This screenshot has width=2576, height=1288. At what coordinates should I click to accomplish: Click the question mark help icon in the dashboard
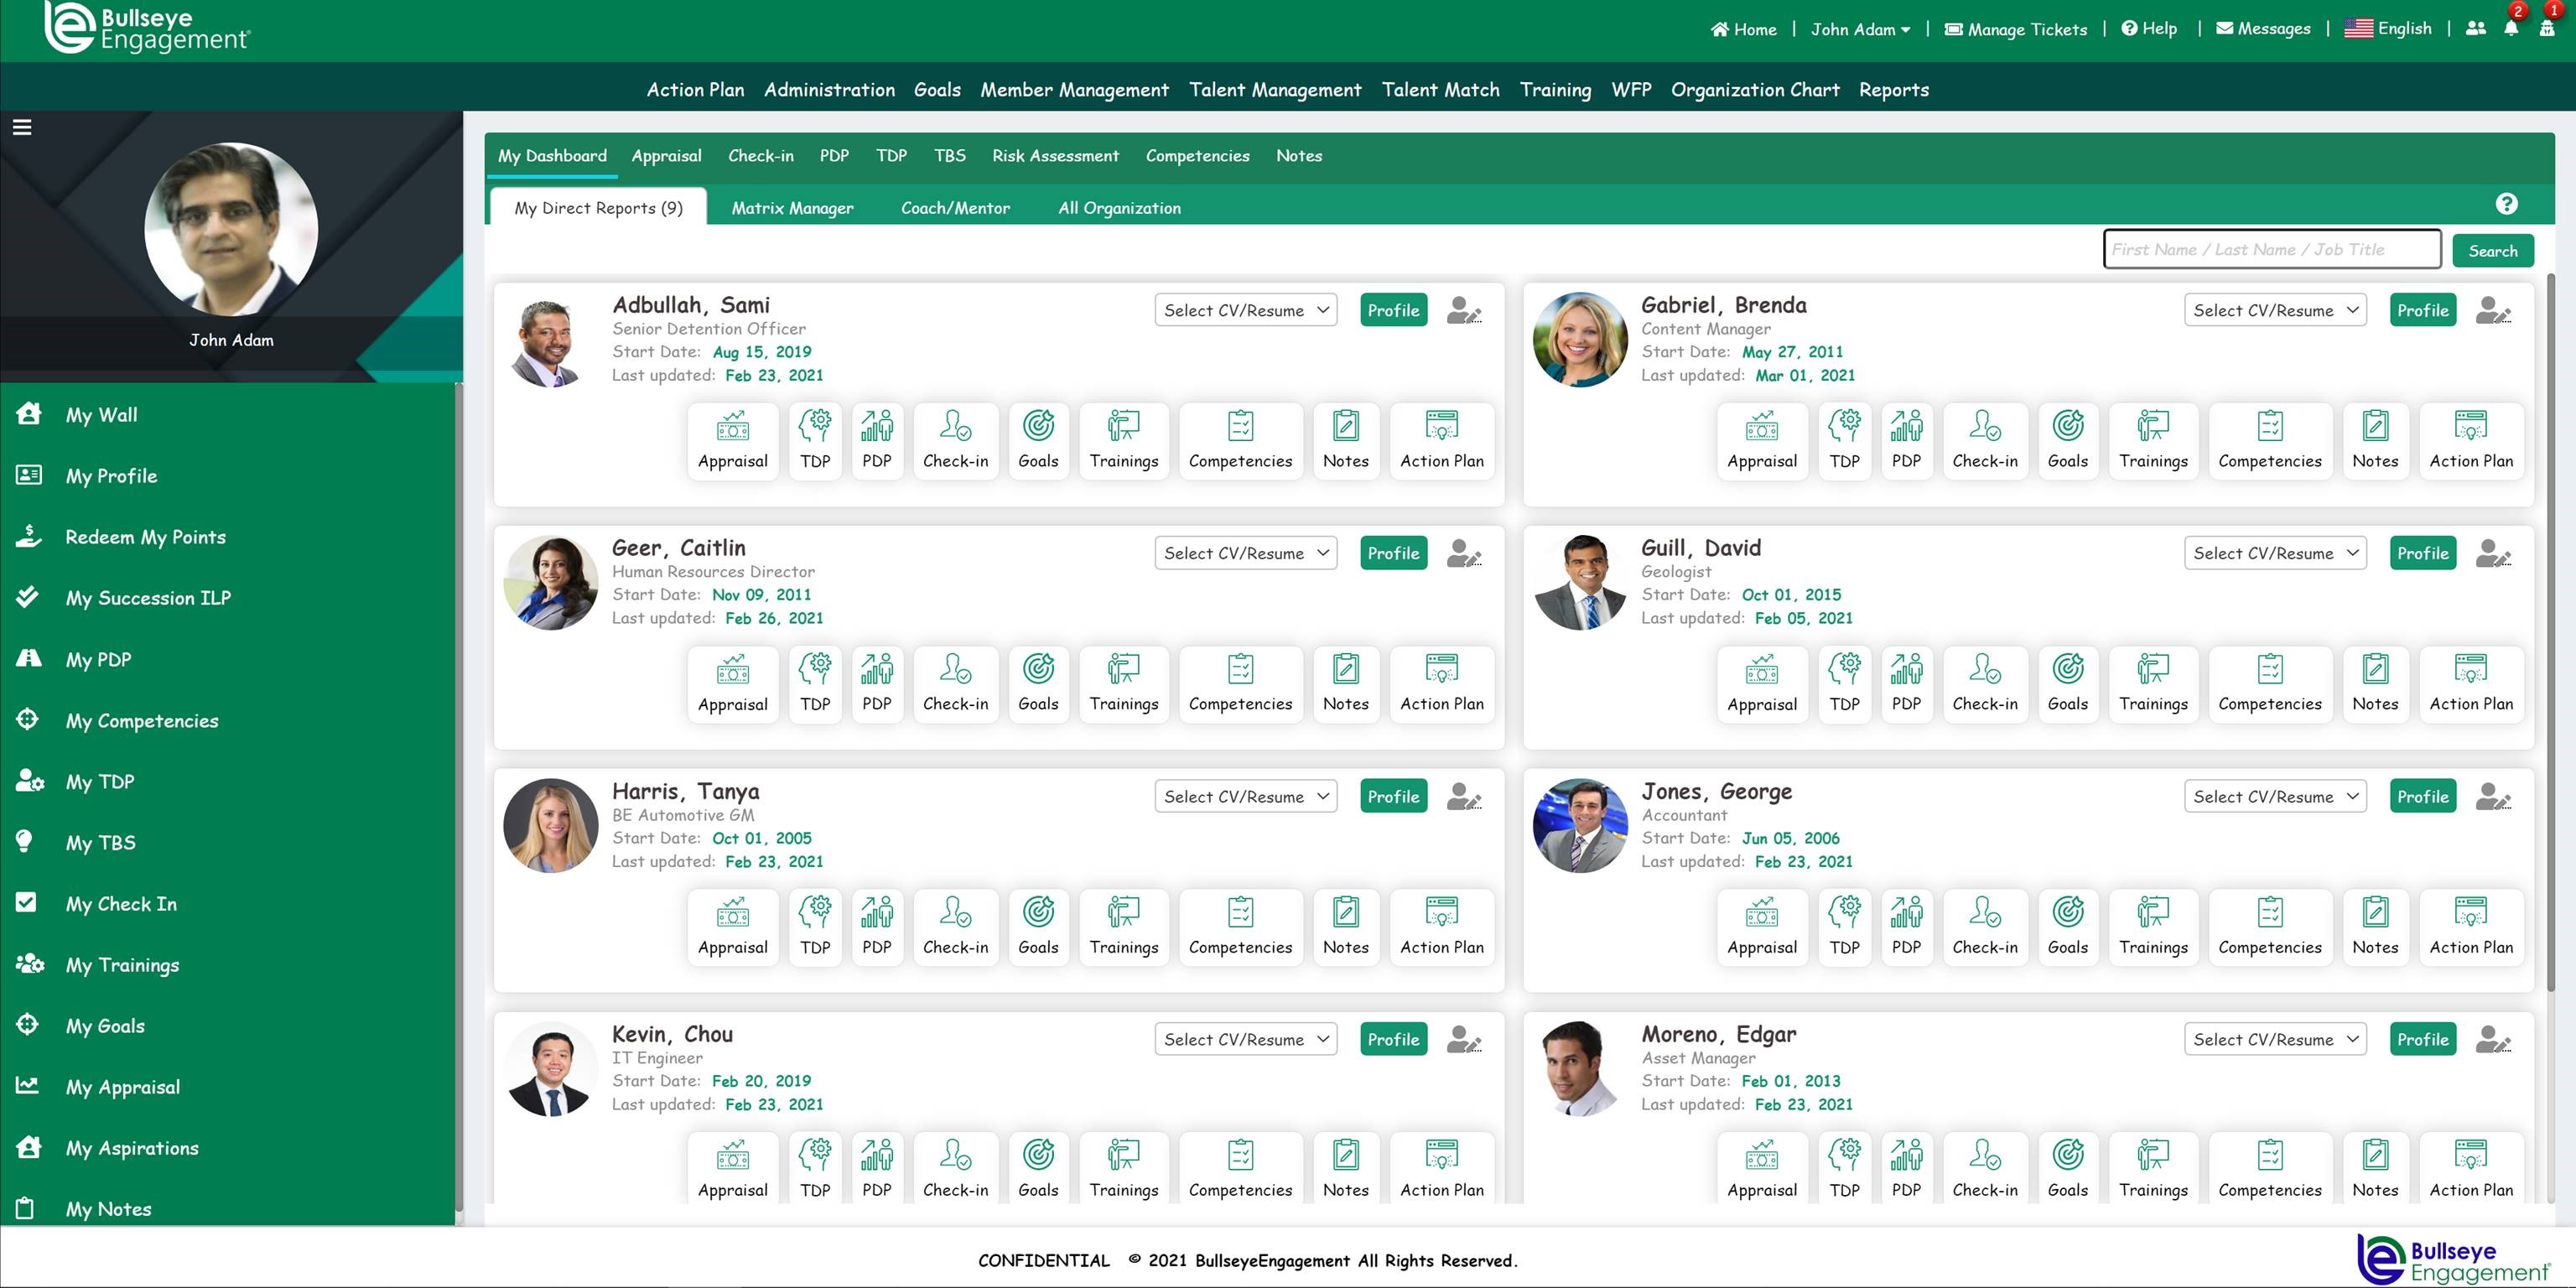tap(2506, 204)
